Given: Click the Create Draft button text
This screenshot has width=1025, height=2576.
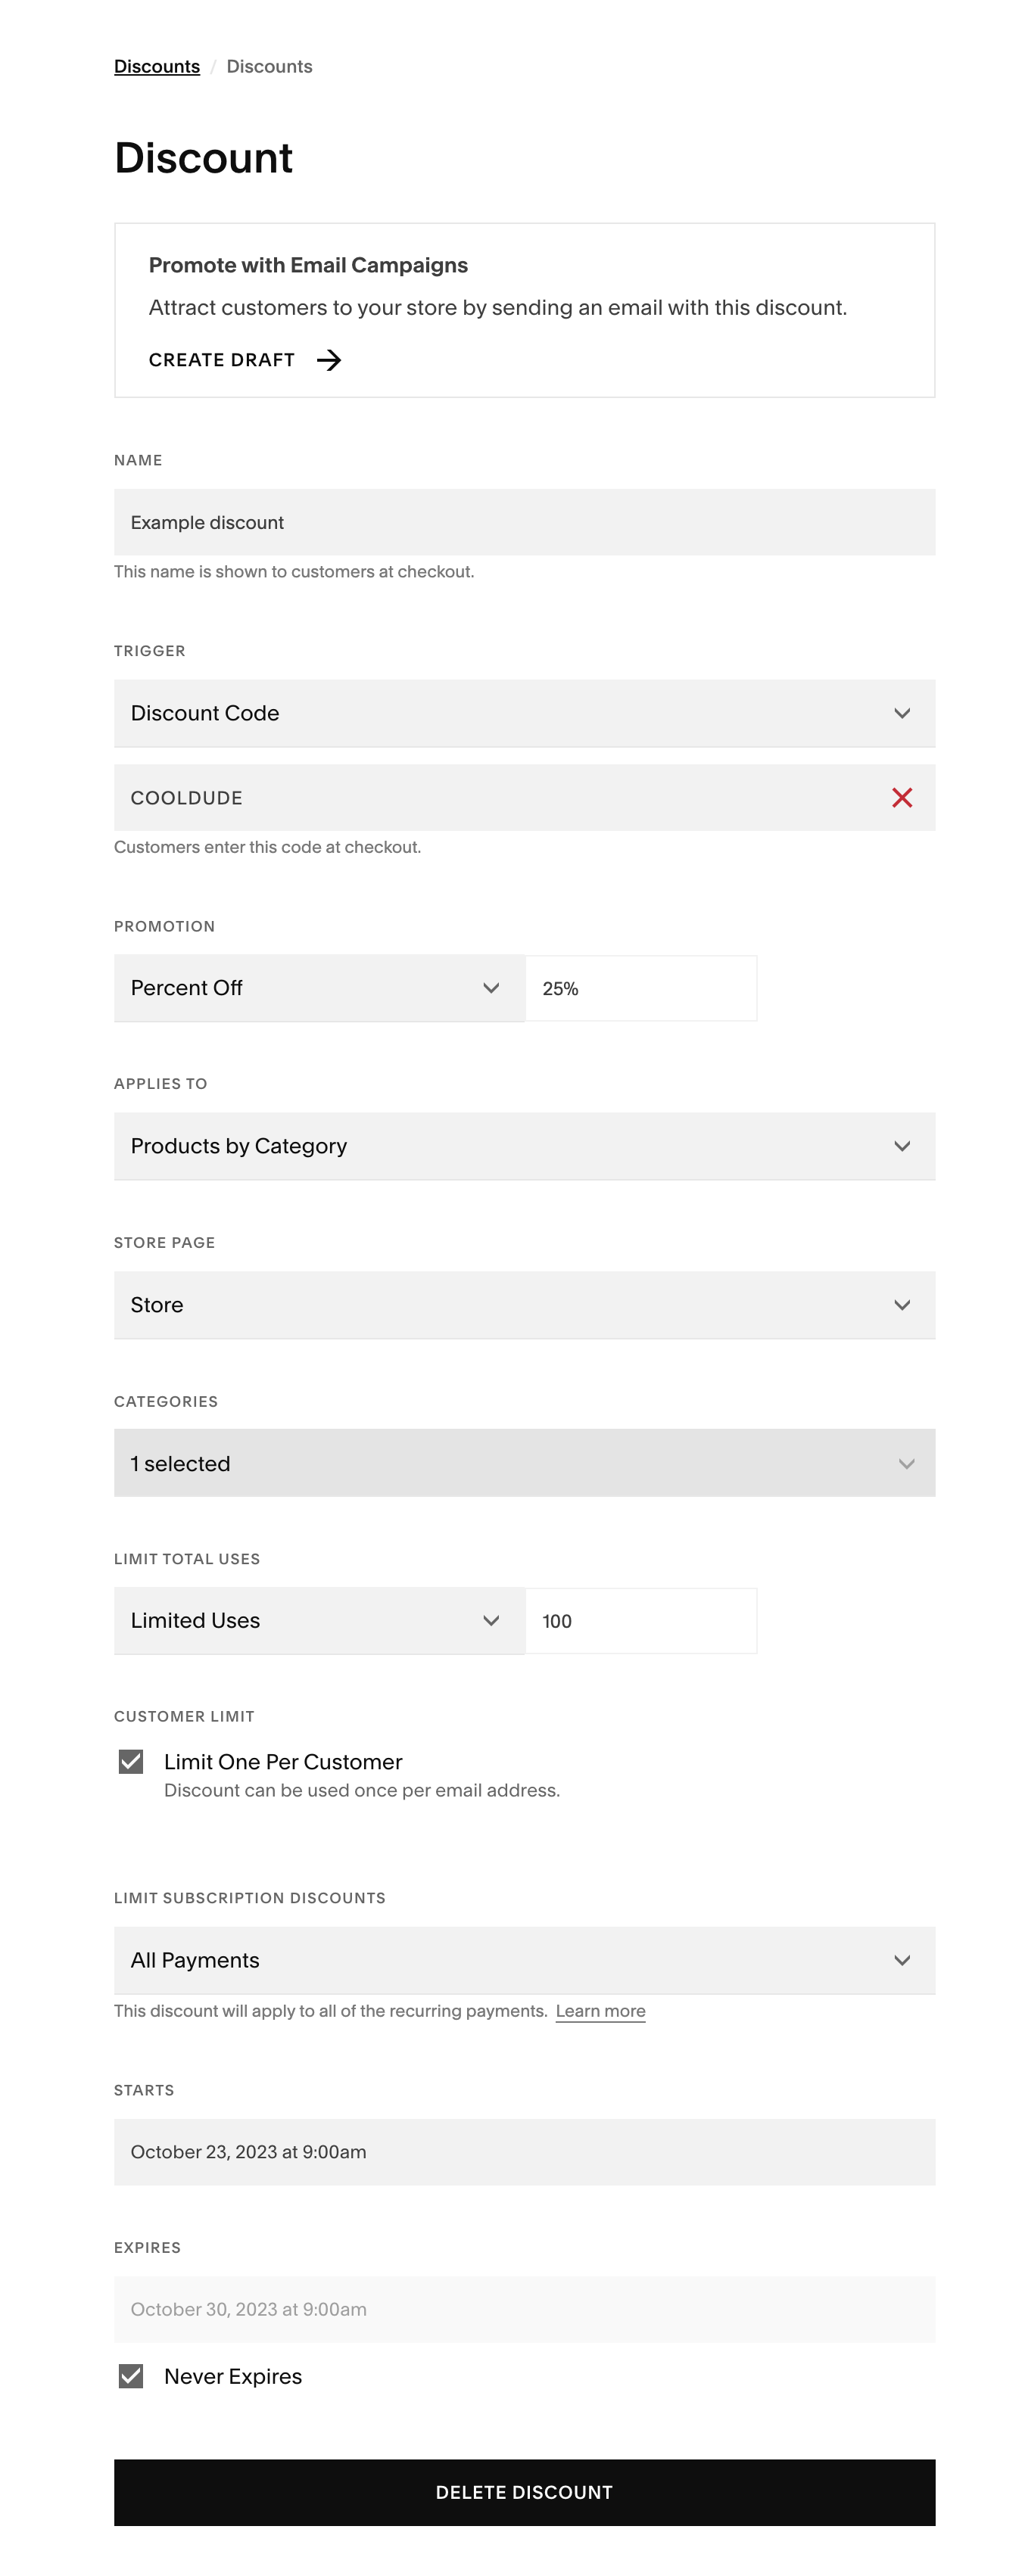Looking at the screenshot, I should click(222, 360).
